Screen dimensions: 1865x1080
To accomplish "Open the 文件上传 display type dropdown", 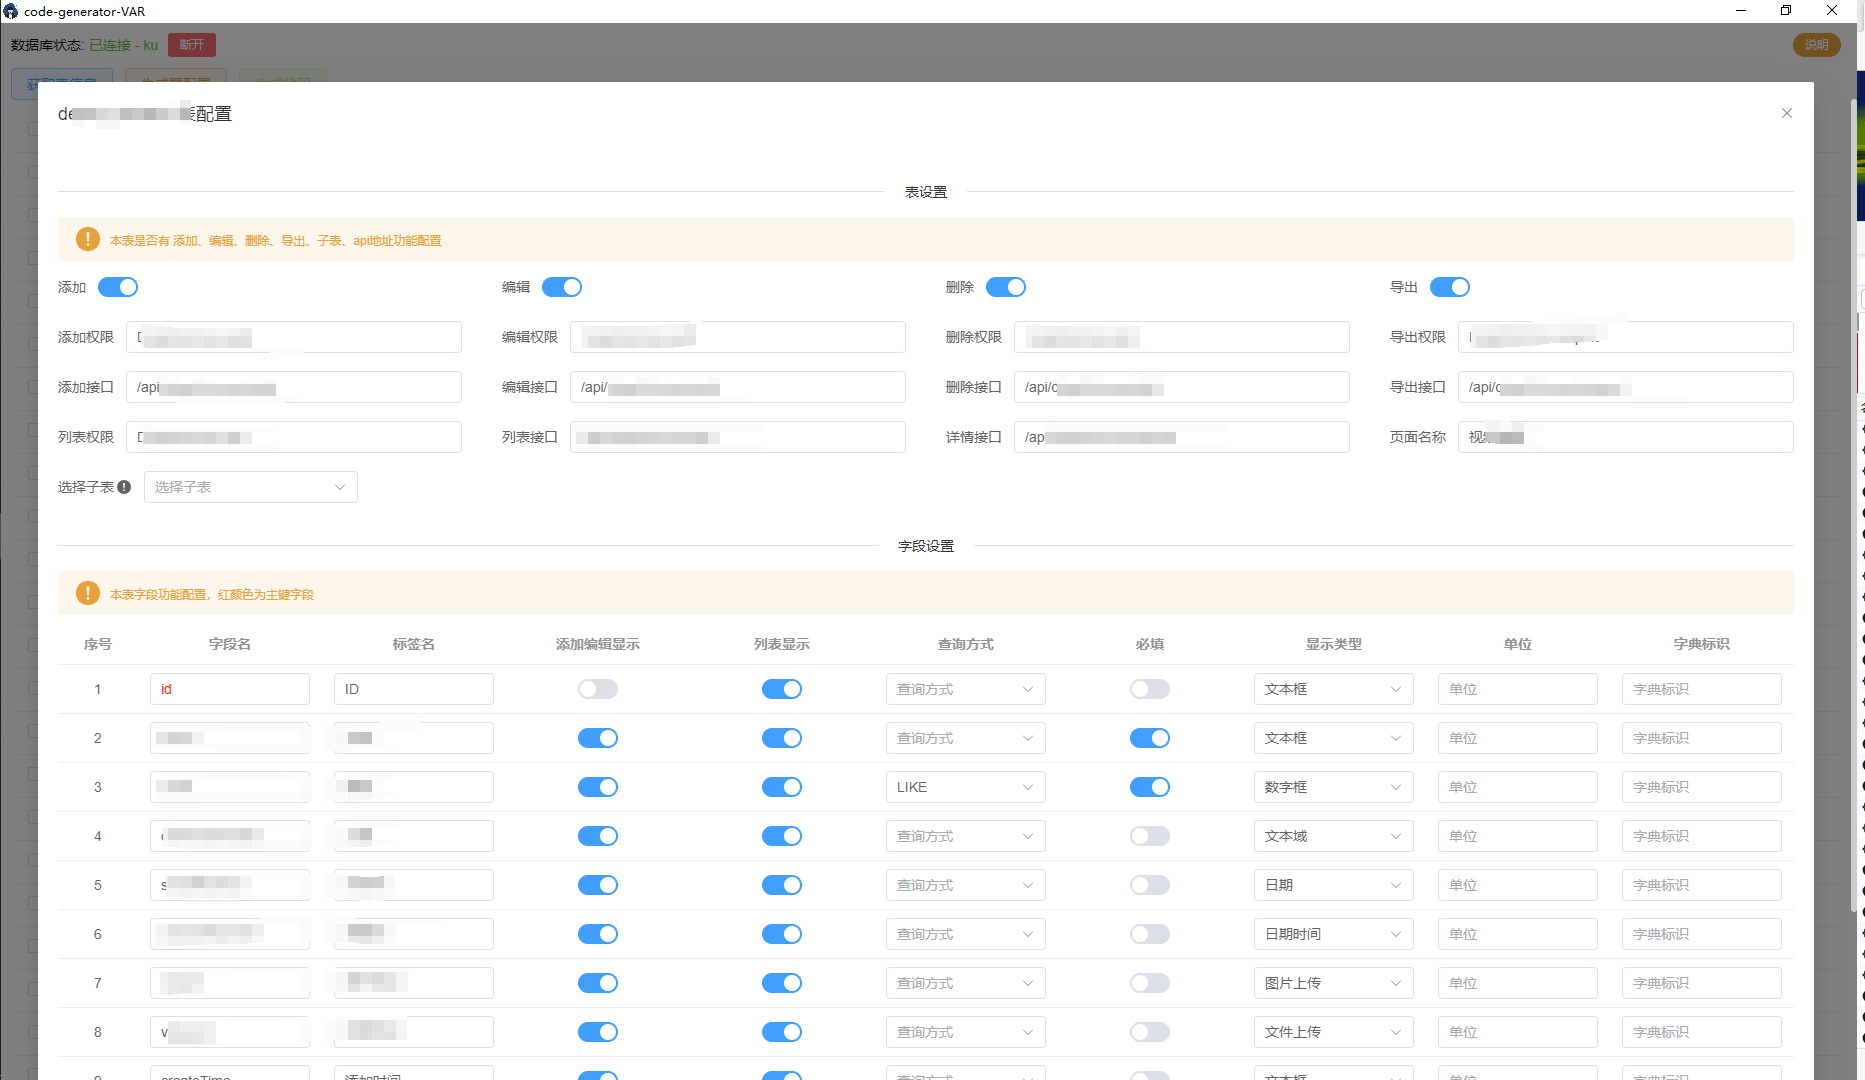I will pyautogui.click(x=1334, y=1032).
